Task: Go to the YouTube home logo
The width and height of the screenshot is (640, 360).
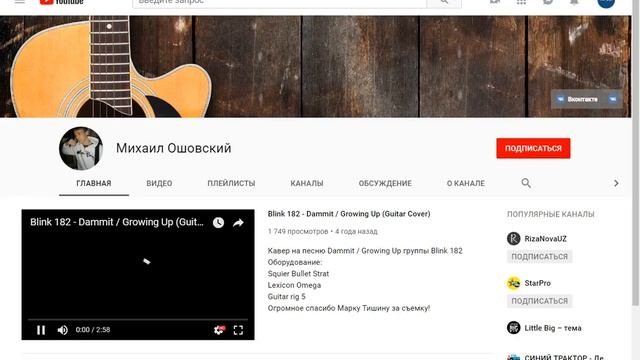Action: [x=61, y=2]
